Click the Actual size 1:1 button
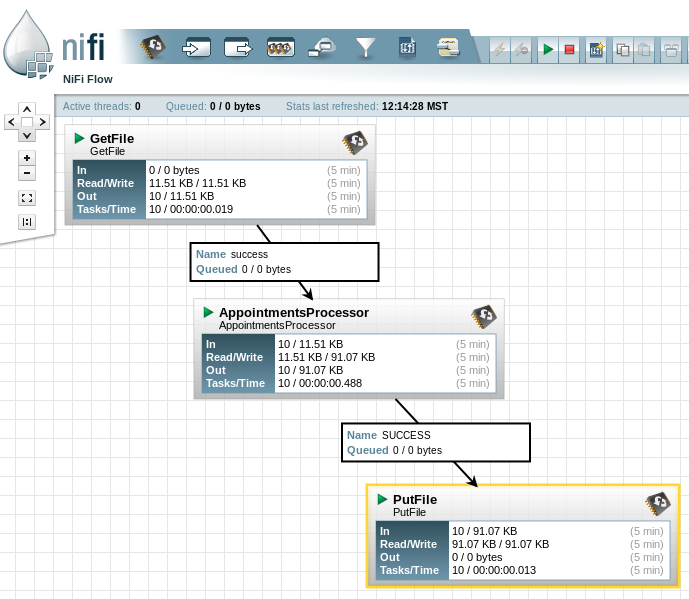 pyautogui.click(x=27, y=222)
